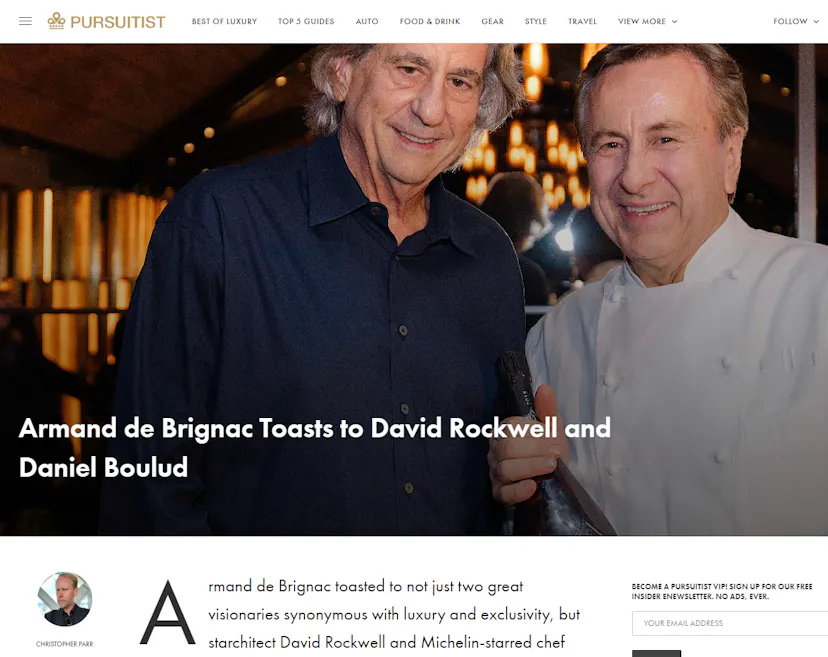
Task: Open Christopher Parr's author avatar
Action: click(65, 599)
